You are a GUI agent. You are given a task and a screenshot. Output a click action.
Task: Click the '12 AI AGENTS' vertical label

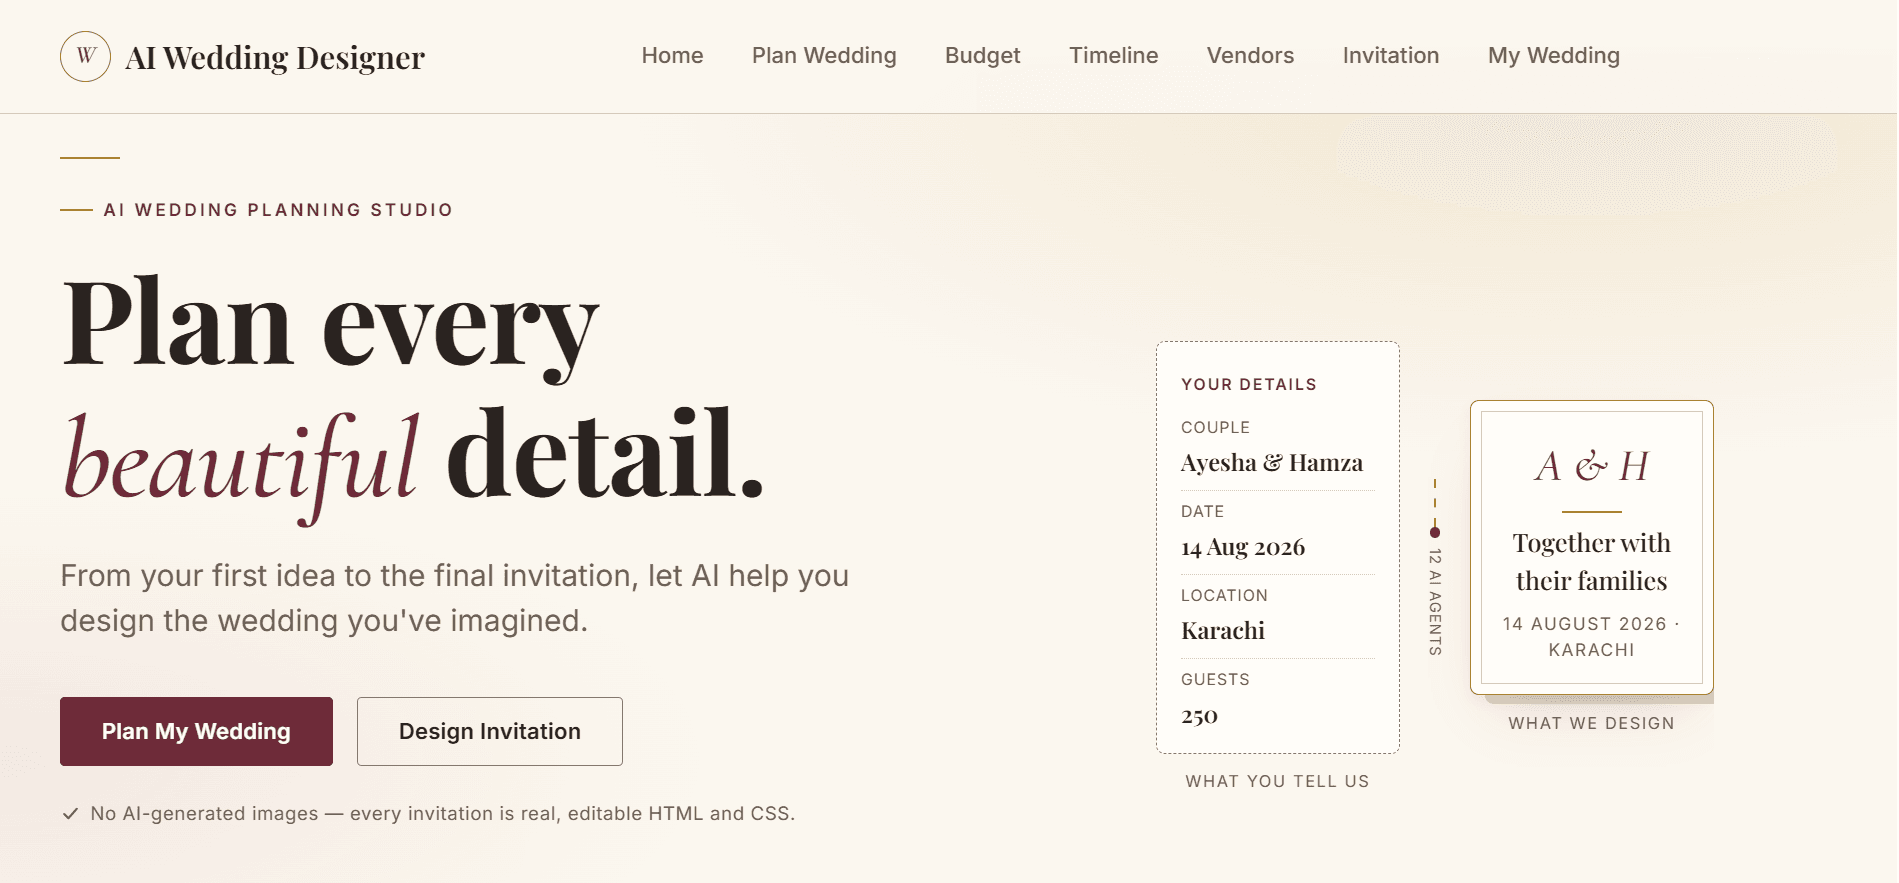(x=1435, y=602)
